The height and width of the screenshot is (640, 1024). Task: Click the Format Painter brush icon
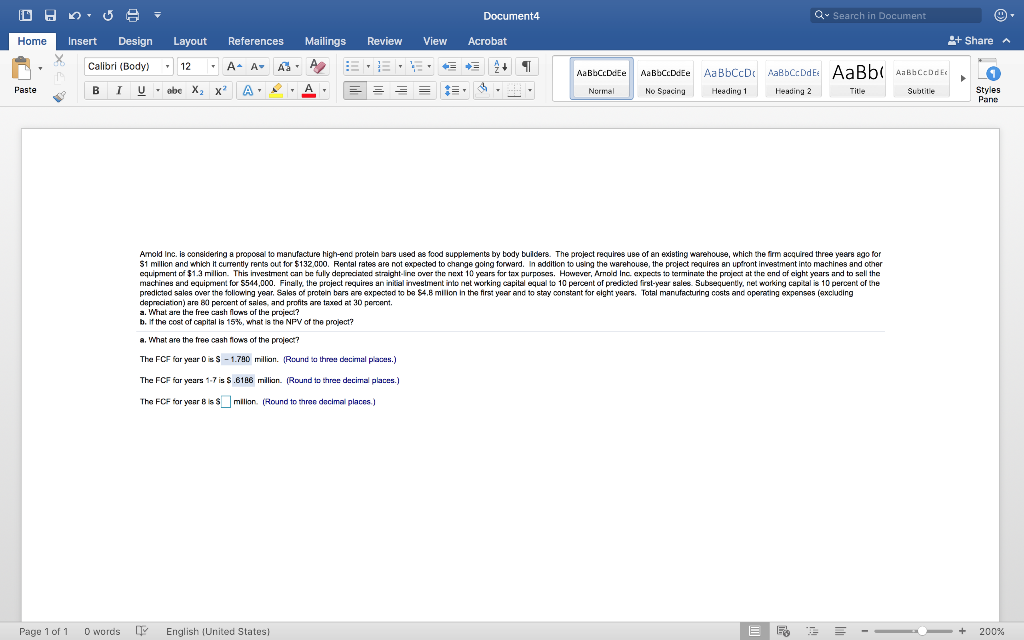(59, 97)
